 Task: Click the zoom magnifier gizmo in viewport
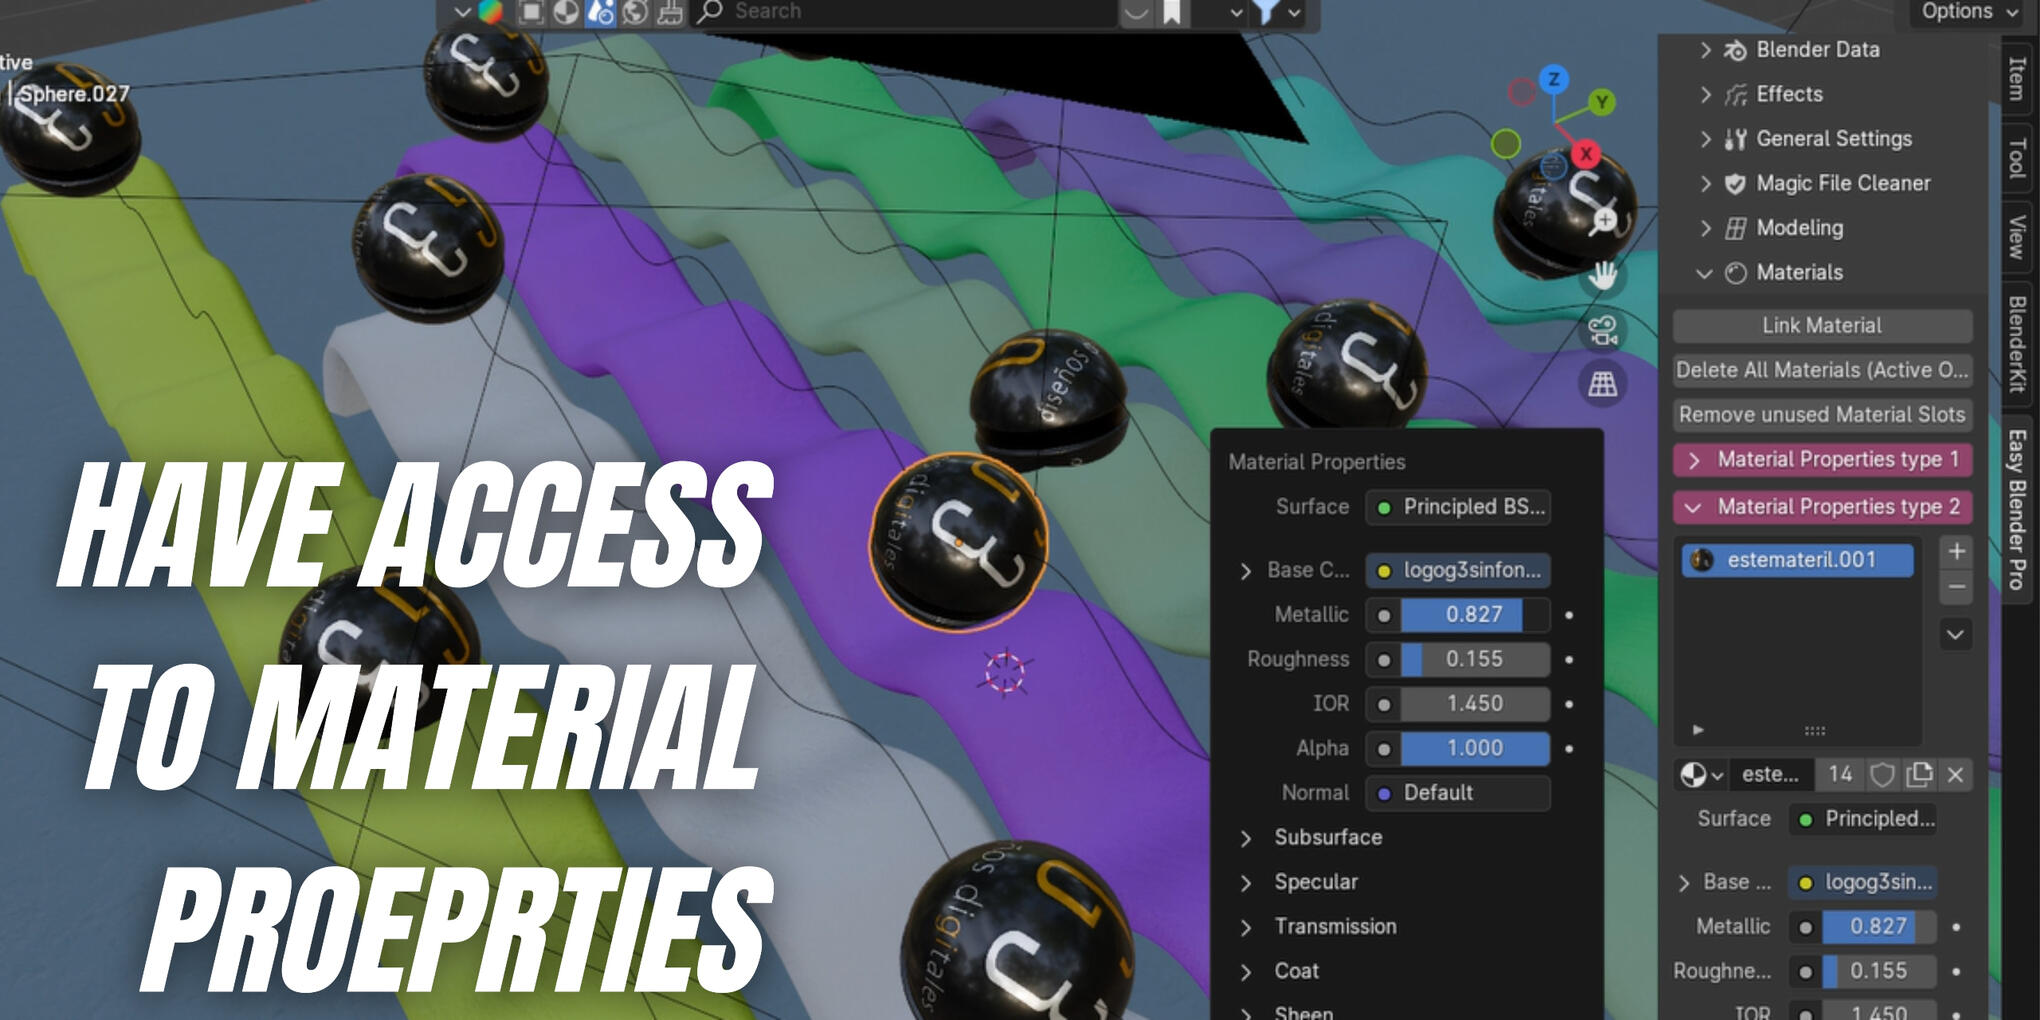(x=1604, y=220)
